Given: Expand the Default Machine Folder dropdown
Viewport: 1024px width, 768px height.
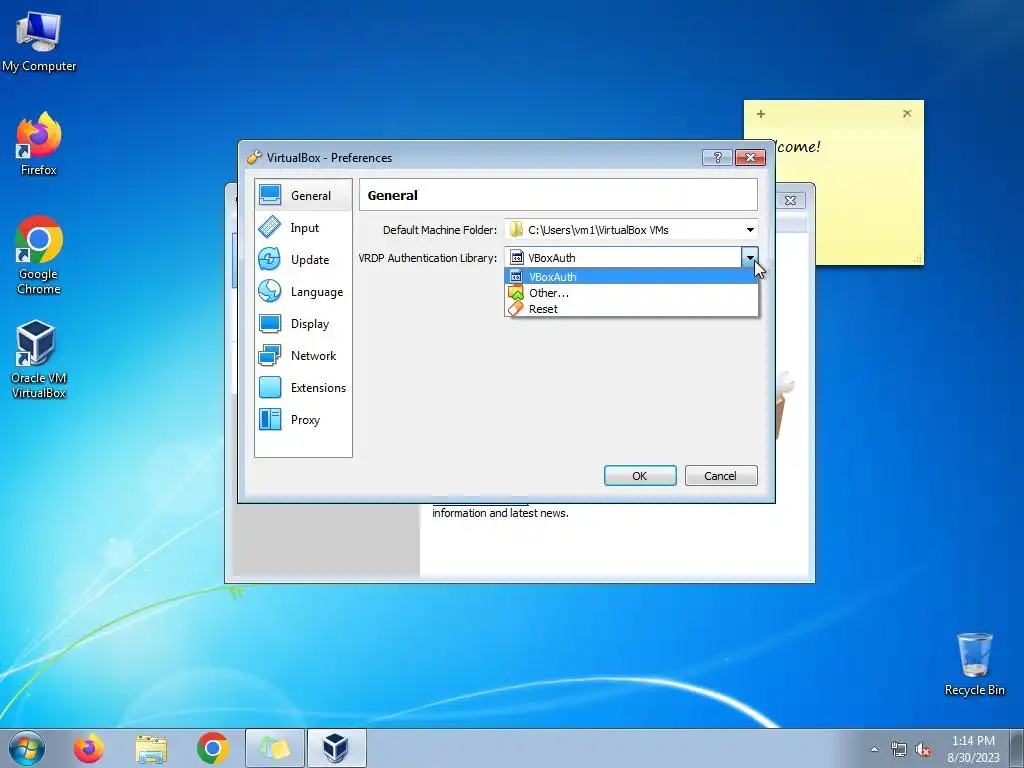Looking at the screenshot, I should (x=750, y=229).
